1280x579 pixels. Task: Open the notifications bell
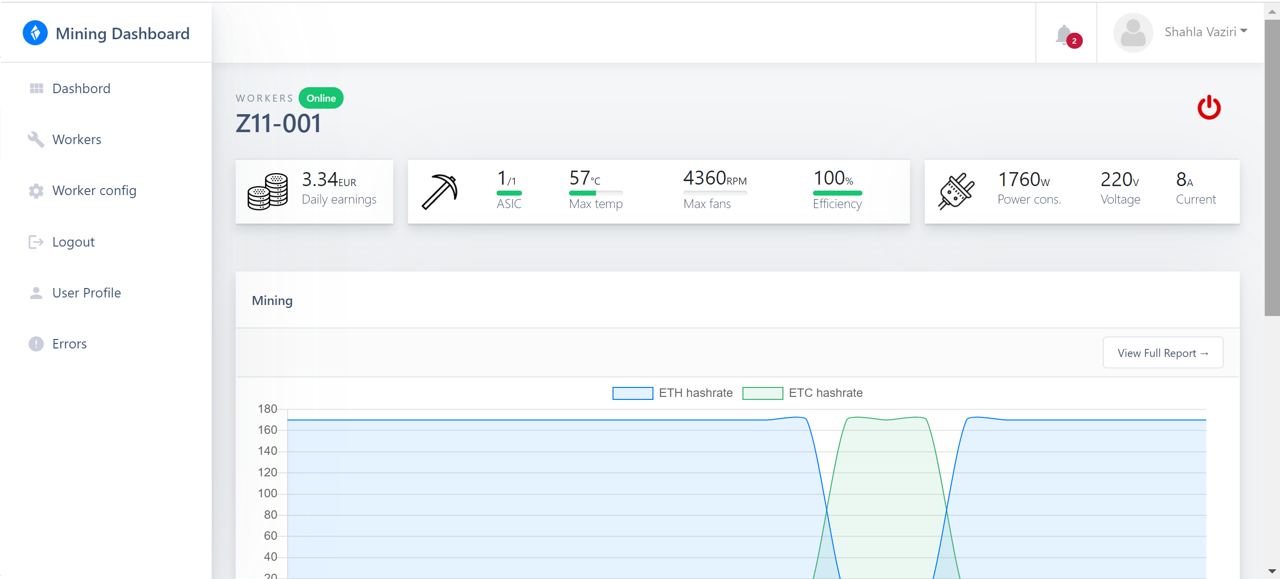1065,35
